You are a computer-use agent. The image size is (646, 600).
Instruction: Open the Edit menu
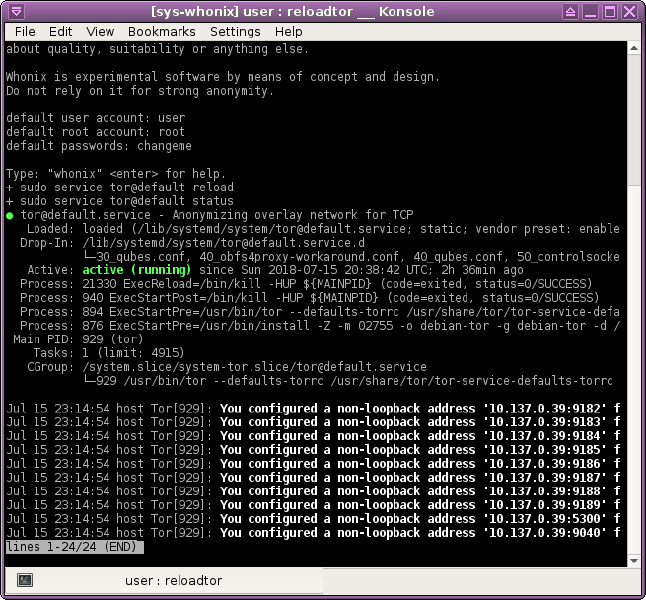(60, 32)
